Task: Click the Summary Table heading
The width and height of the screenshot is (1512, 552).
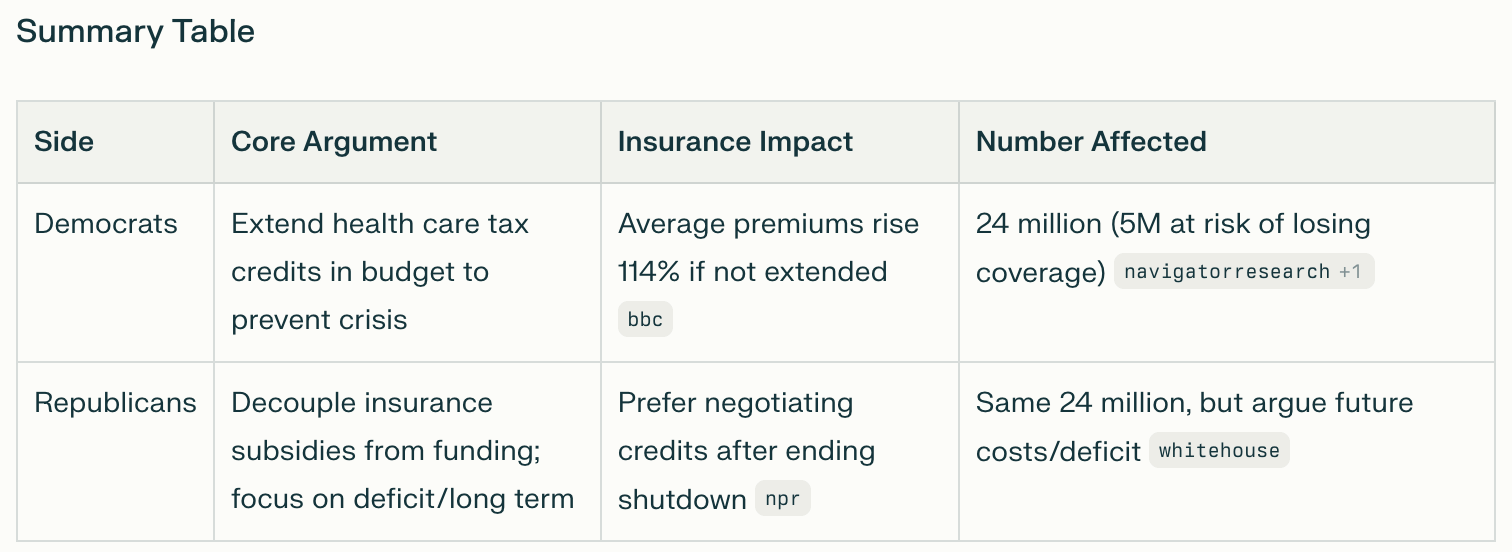Action: click(x=135, y=31)
